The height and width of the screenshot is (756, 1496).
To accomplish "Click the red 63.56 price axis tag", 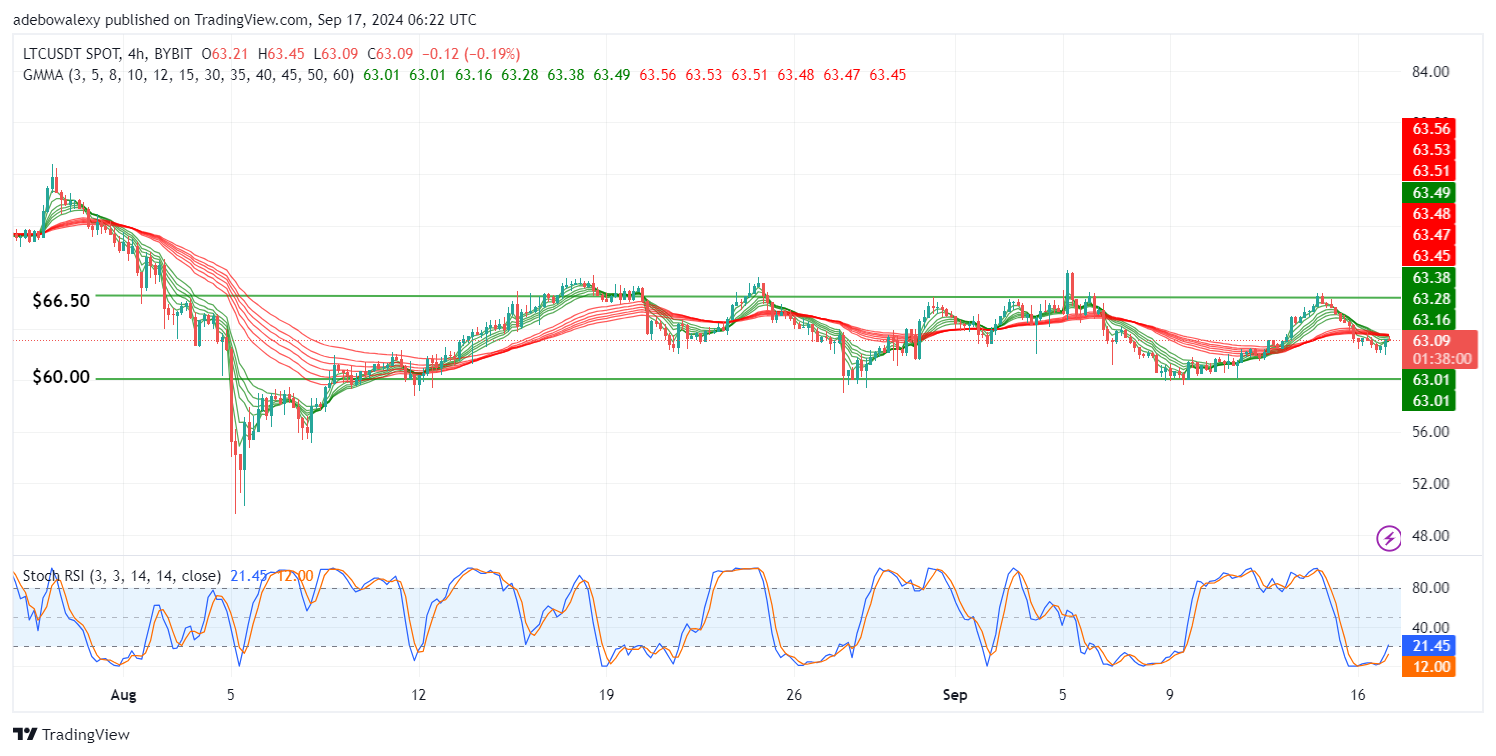I will (1430, 128).
